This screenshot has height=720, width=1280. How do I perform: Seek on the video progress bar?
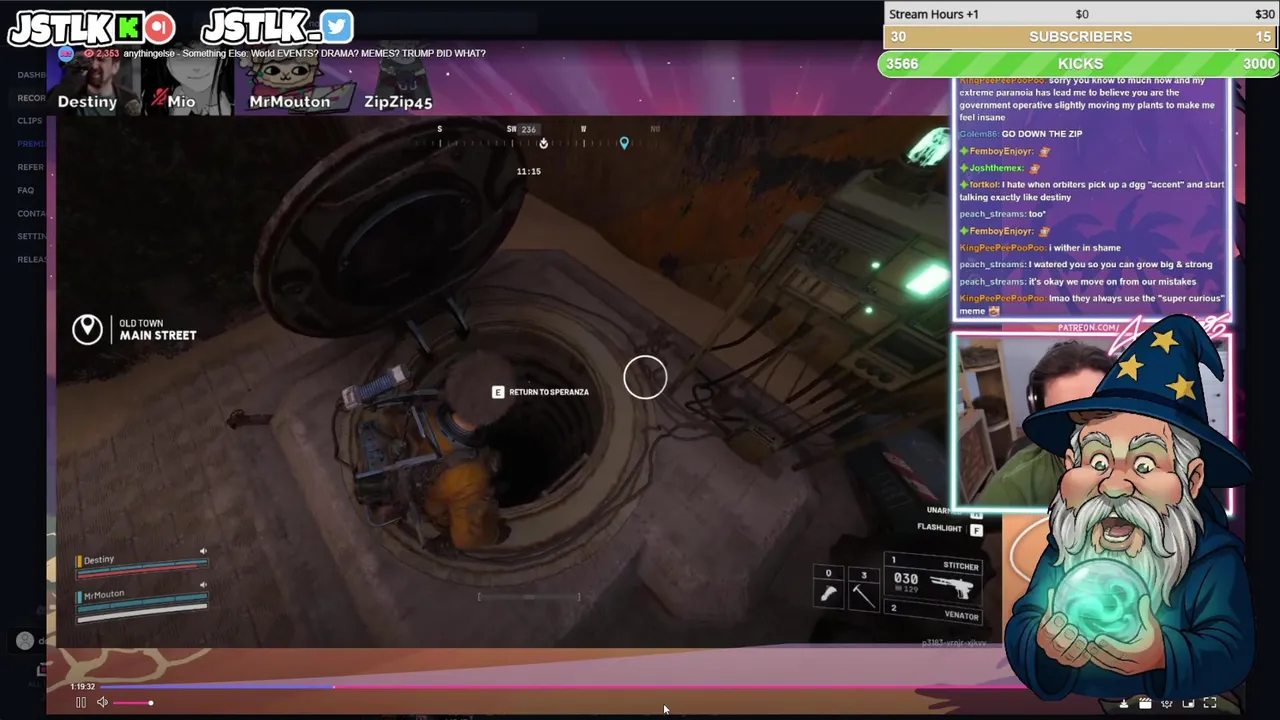point(560,687)
